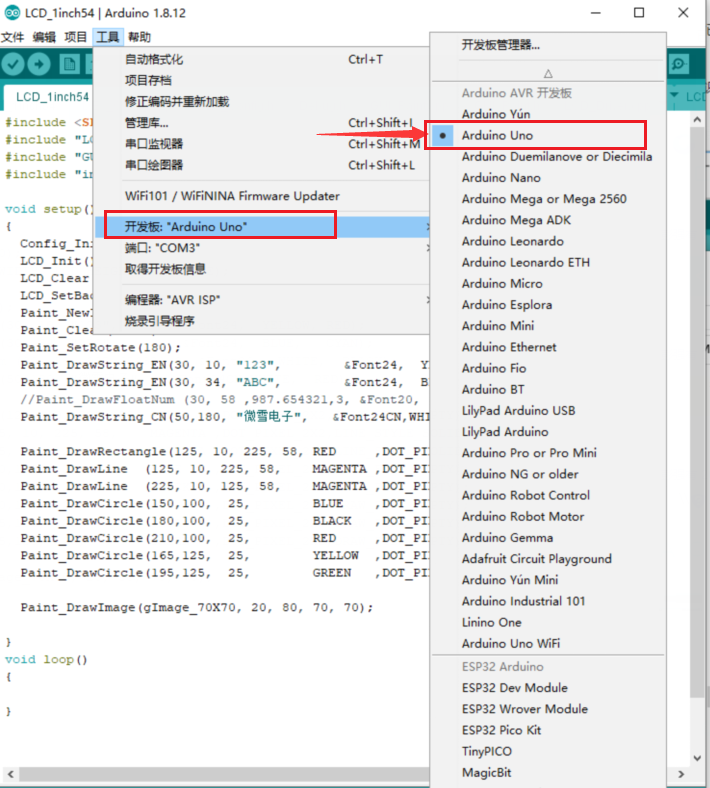Viewport: 710px width, 788px height.
Task: Click the editor vertical scrollbar up arrow
Action: 697,120
